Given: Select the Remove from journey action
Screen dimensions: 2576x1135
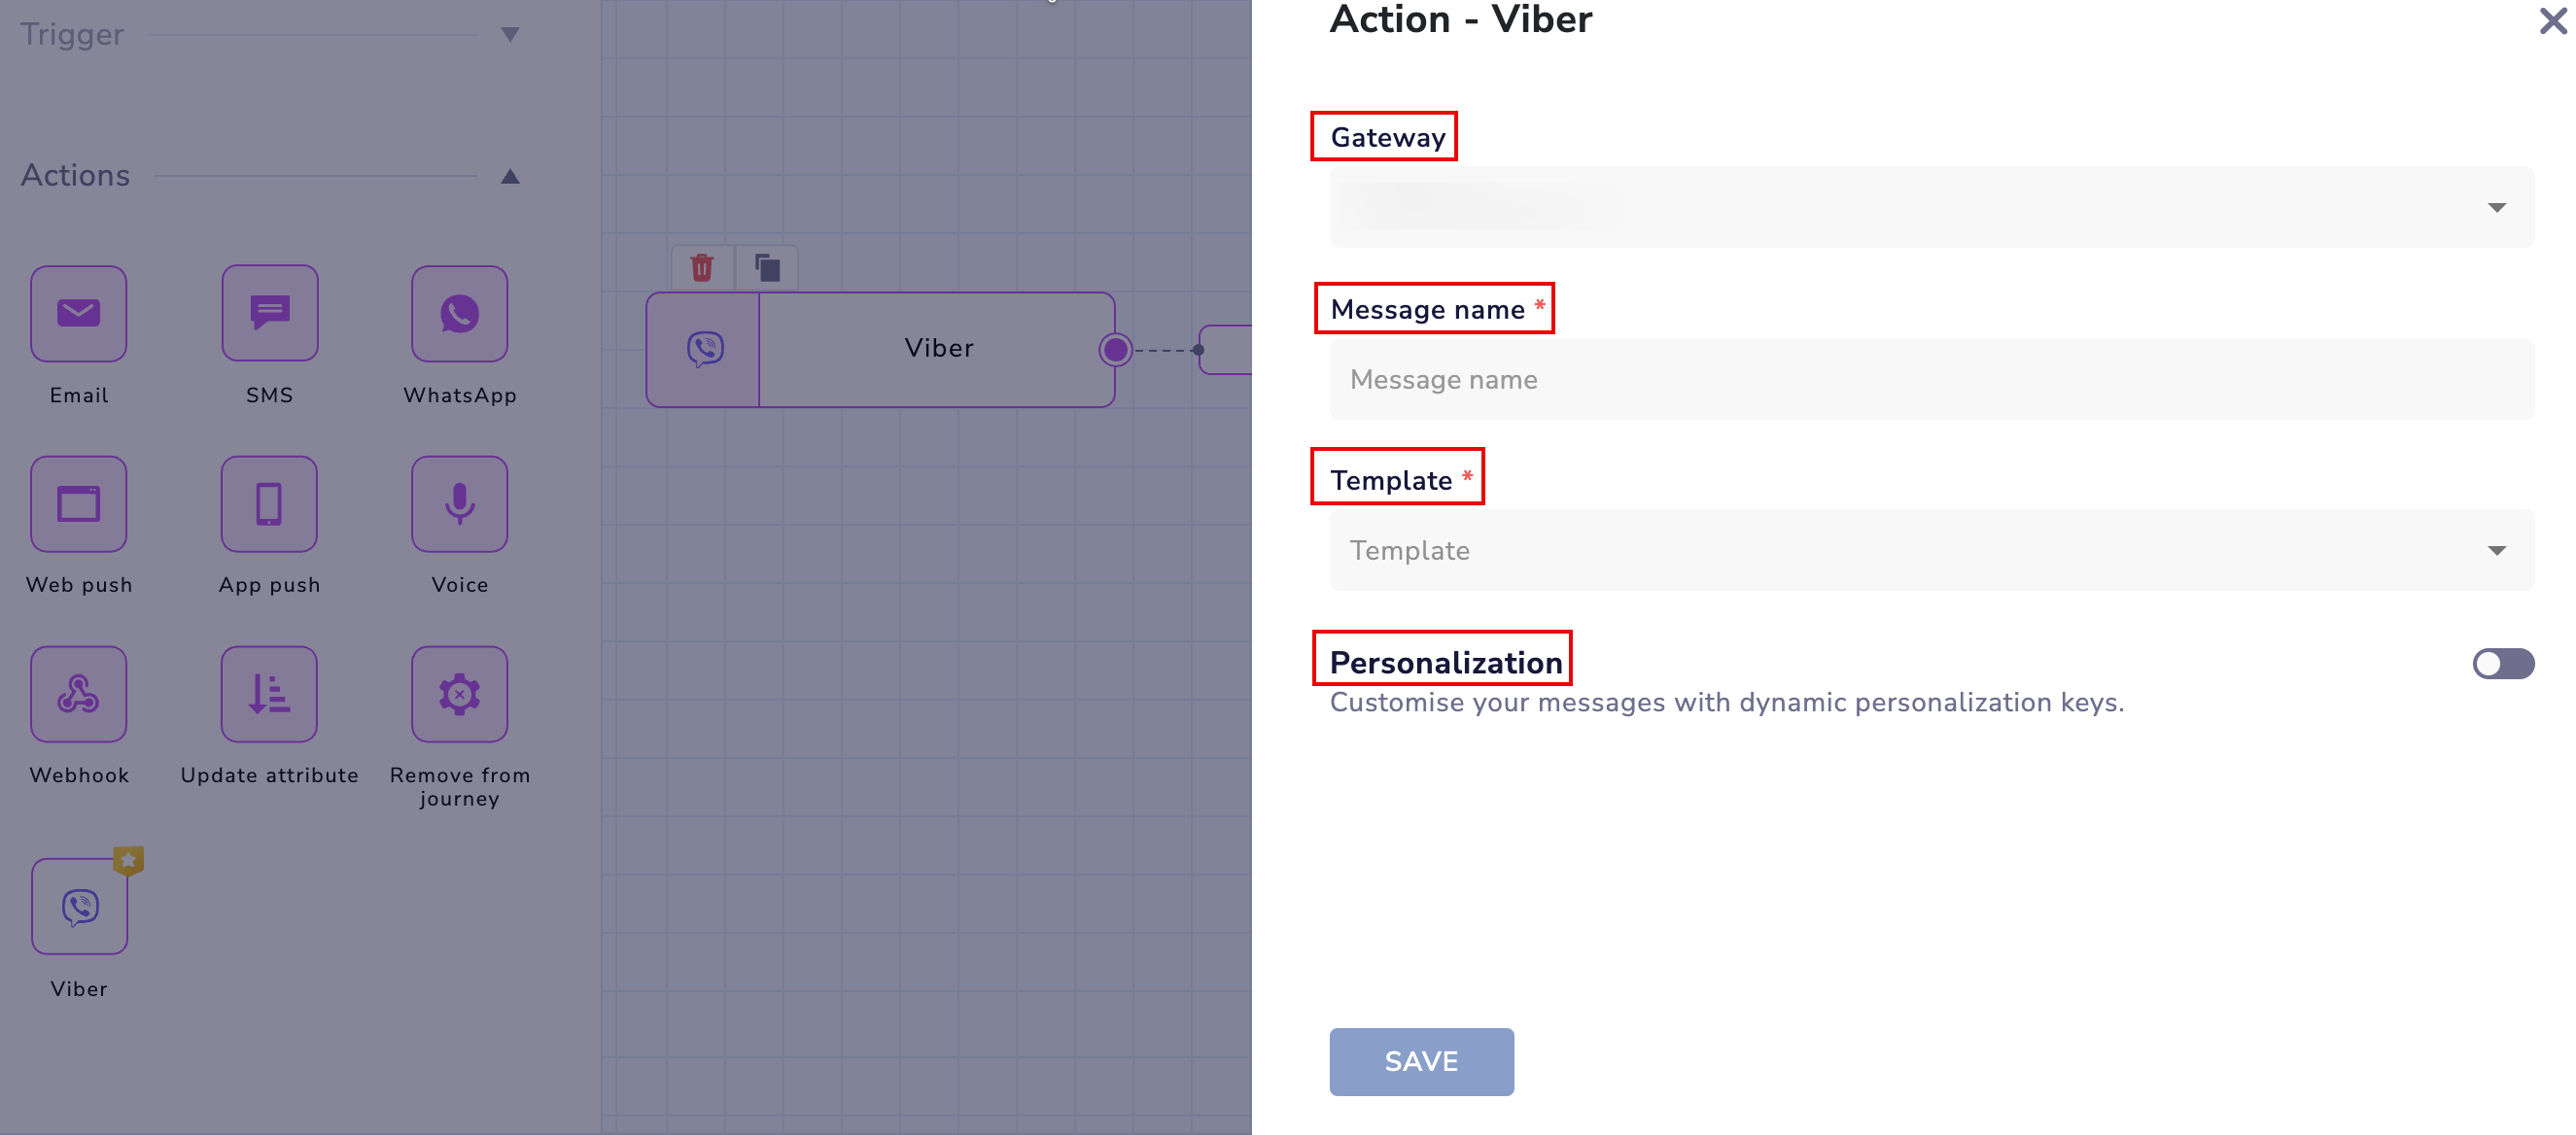Looking at the screenshot, I should pyautogui.click(x=459, y=694).
